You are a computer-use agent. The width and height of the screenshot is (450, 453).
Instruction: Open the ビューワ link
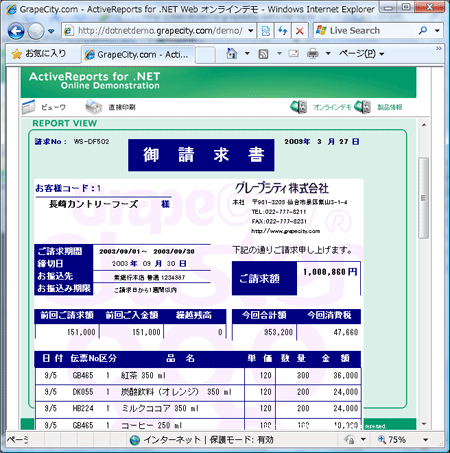(x=53, y=107)
